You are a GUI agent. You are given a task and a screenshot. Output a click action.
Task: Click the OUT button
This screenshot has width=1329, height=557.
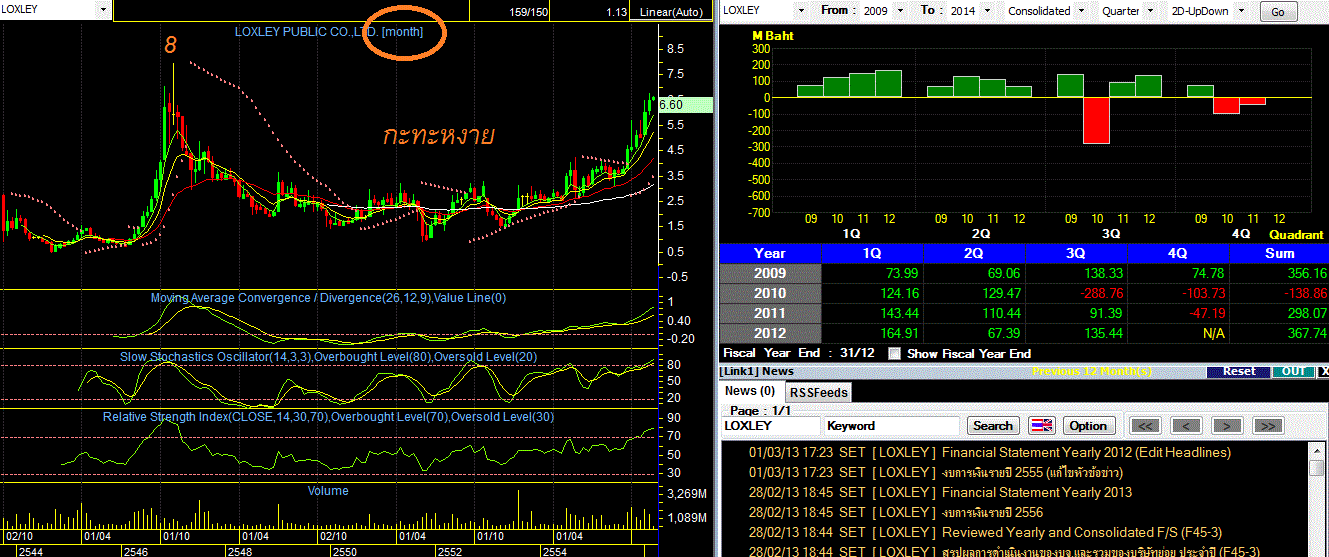coord(1291,371)
